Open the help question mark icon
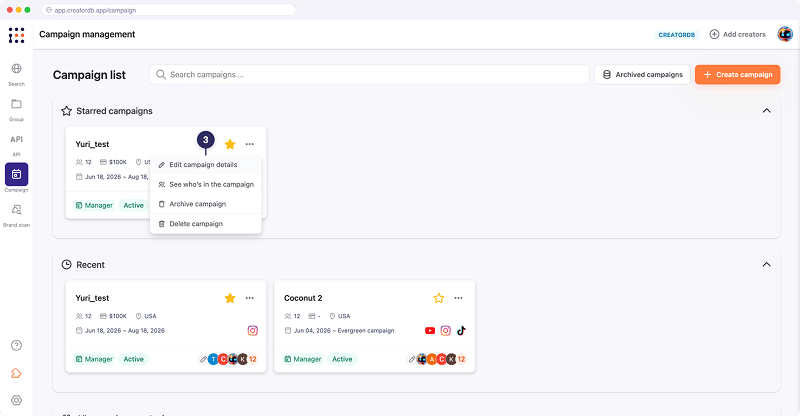 (16, 346)
